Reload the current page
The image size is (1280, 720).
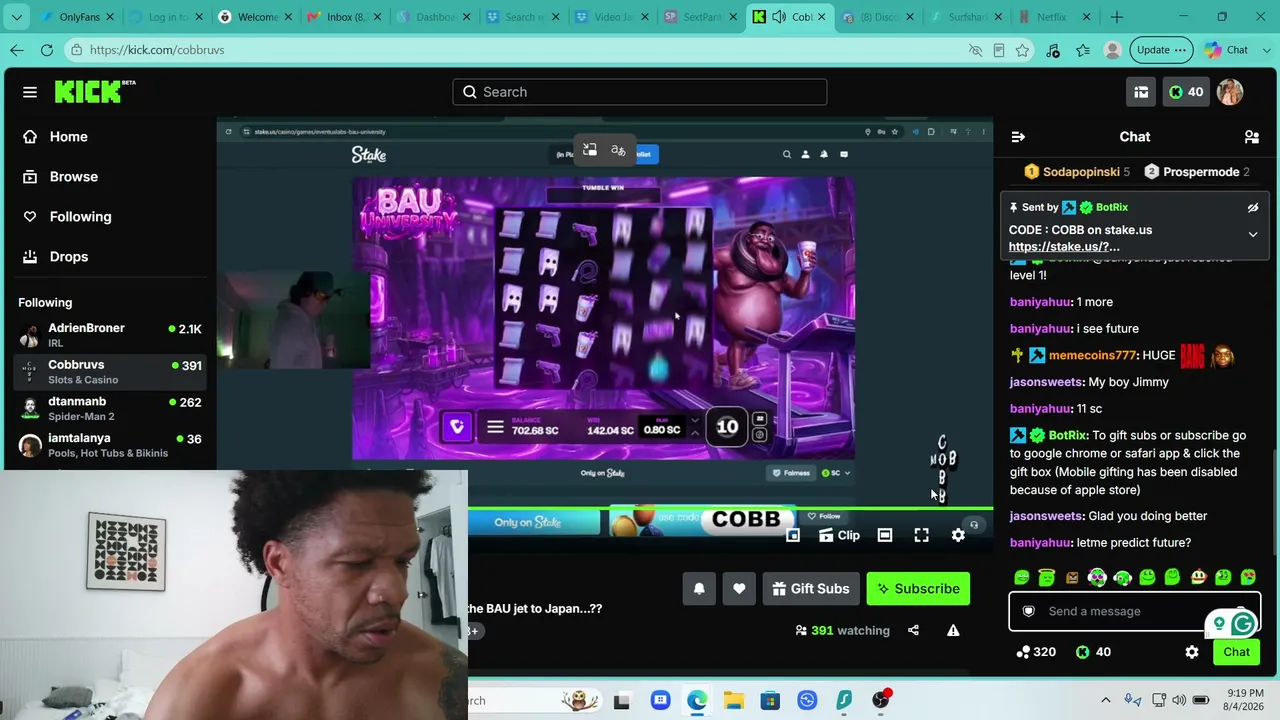(x=47, y=50)
